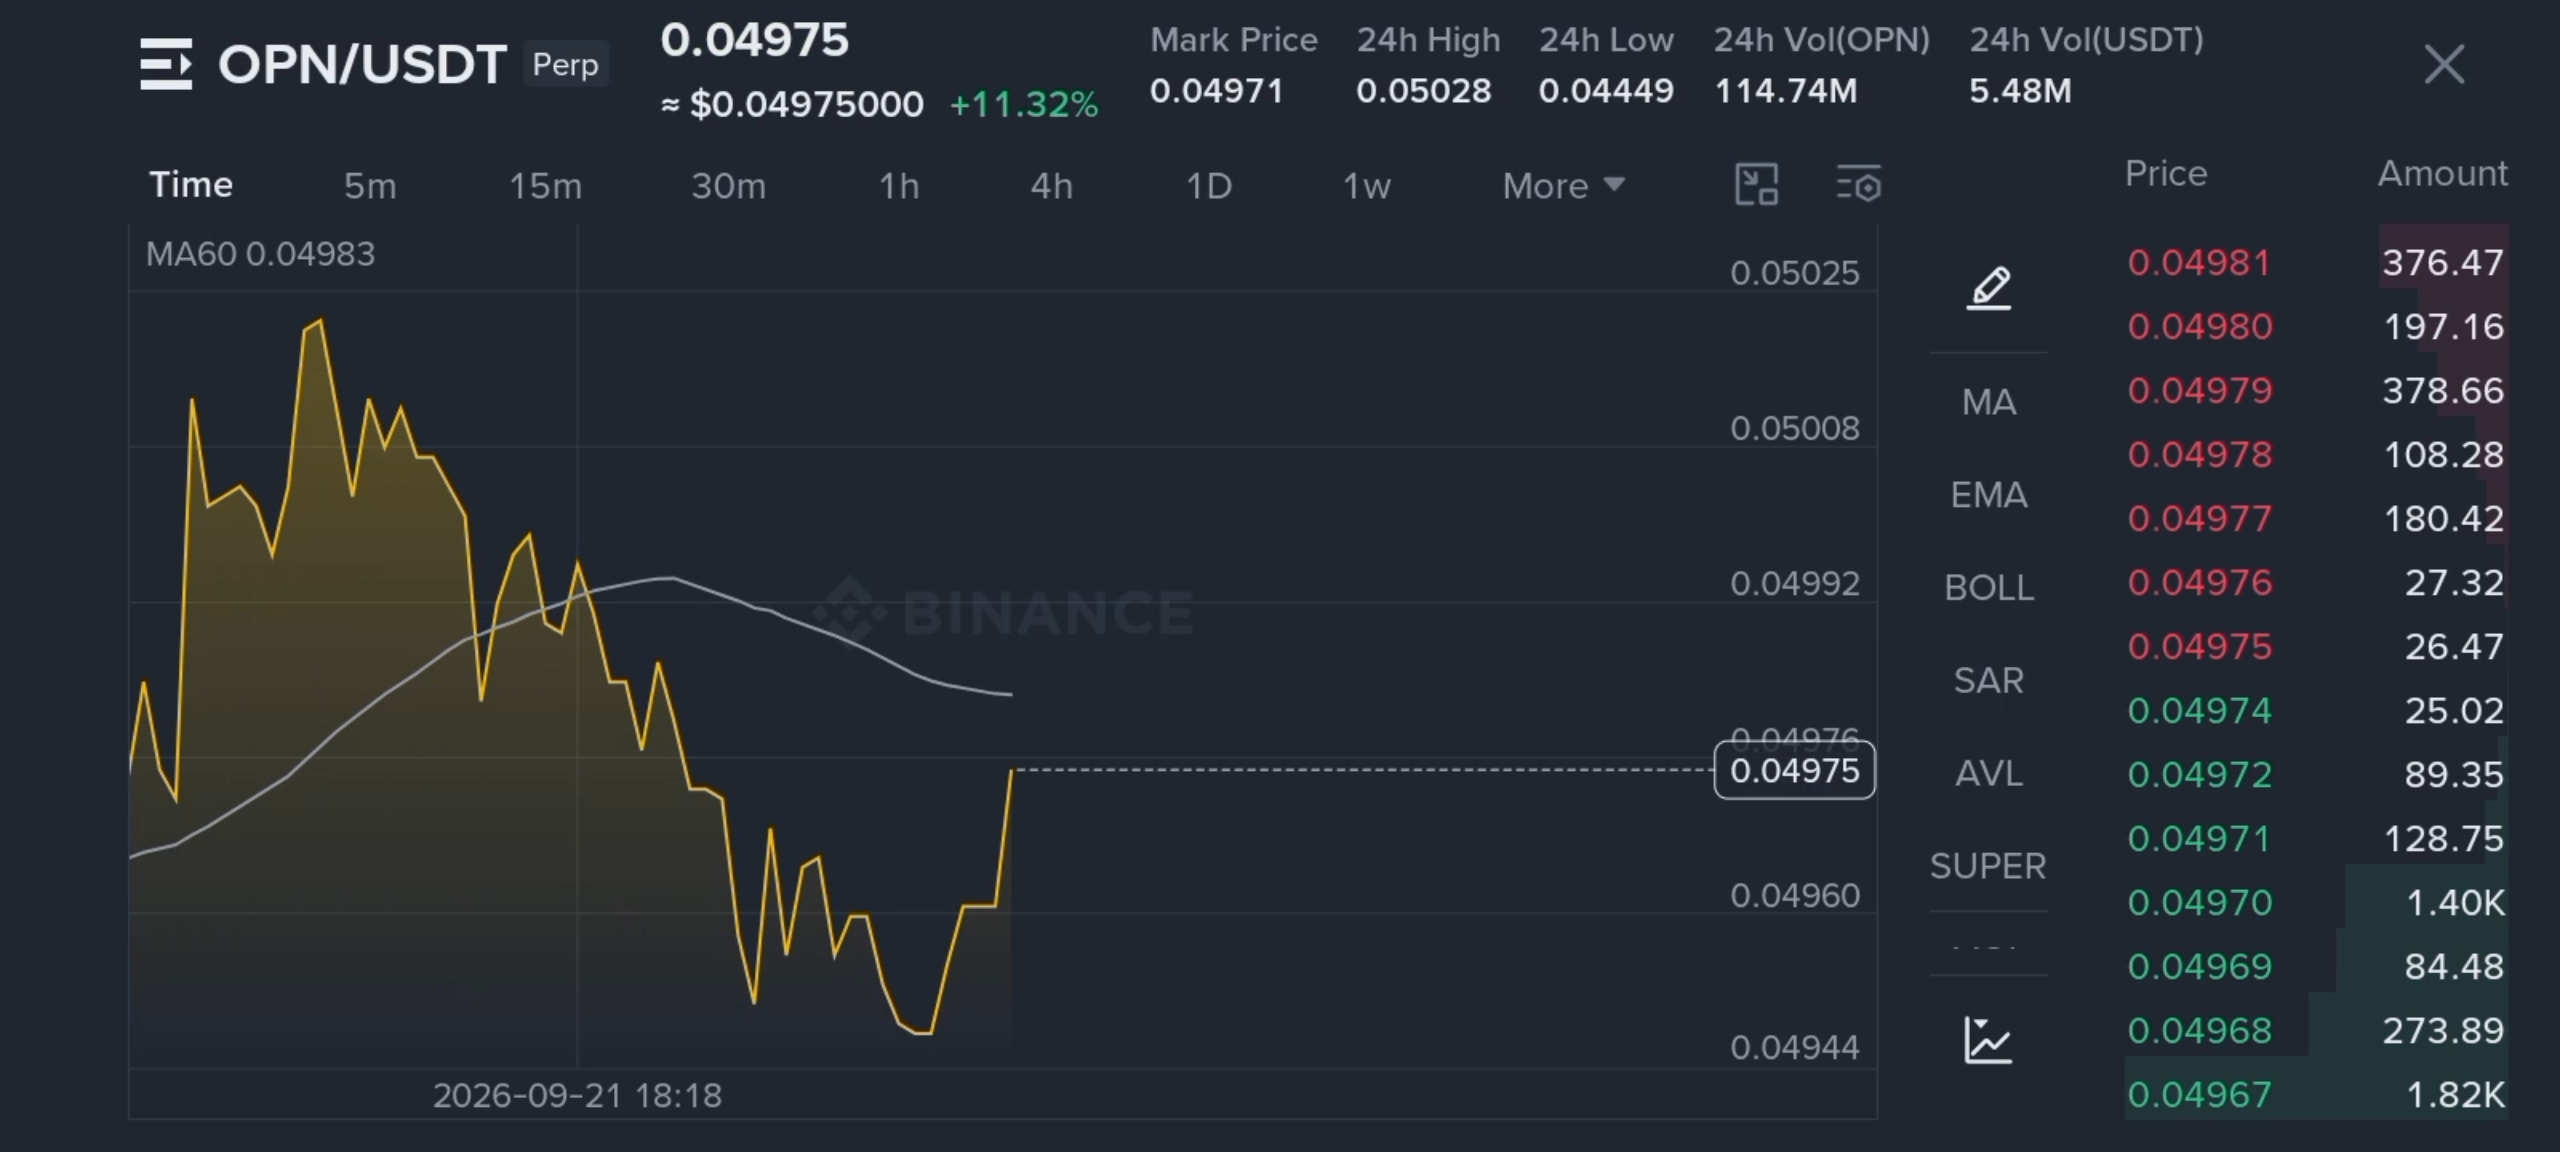
Task: Close the chart with X icon
Action: coord(2444,65)
